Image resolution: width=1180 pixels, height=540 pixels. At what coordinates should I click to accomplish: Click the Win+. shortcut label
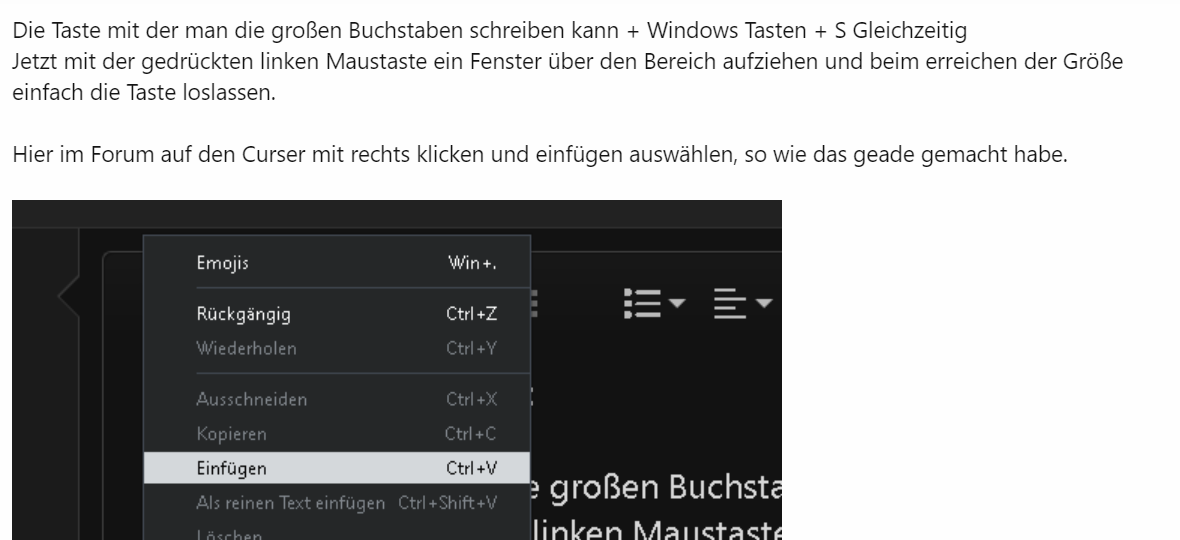click(x=473, y=262)
